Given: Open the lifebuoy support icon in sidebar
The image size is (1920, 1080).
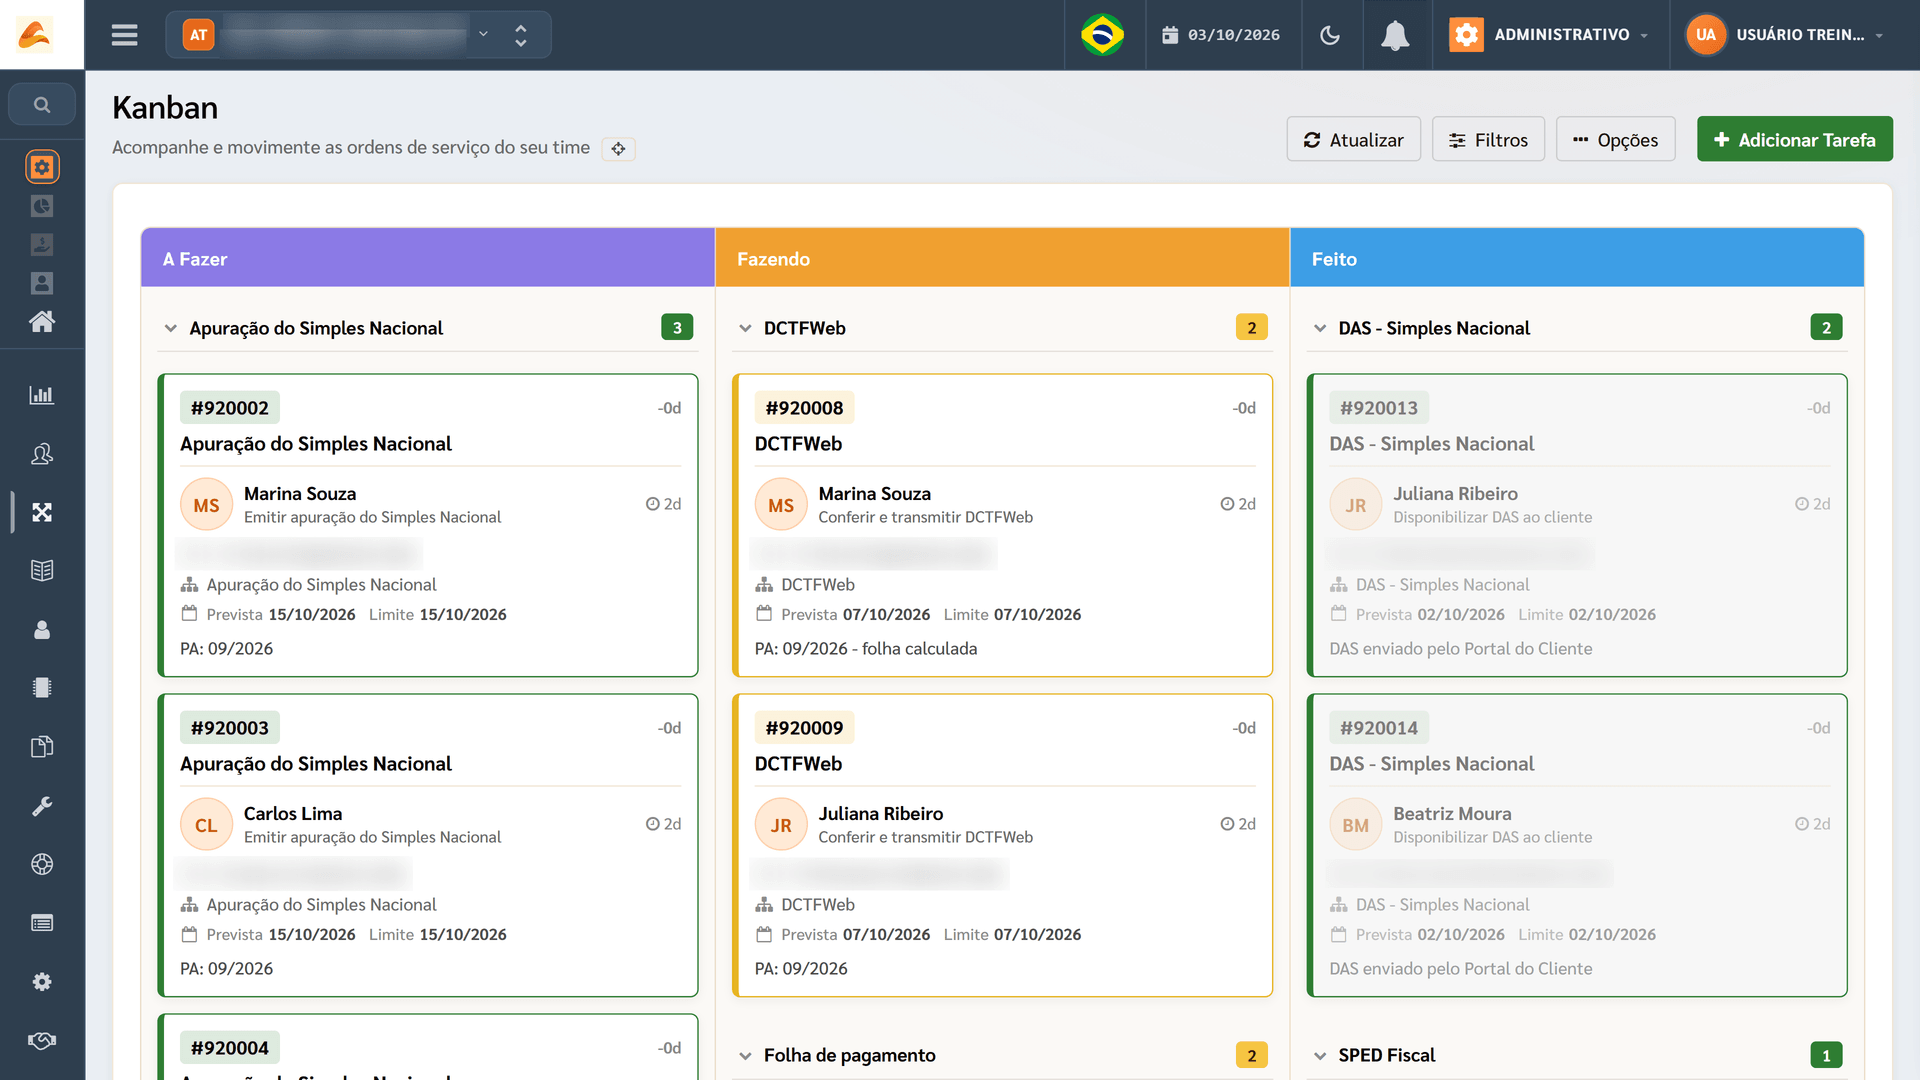Looking at the screenshot, I should point(42,864).
